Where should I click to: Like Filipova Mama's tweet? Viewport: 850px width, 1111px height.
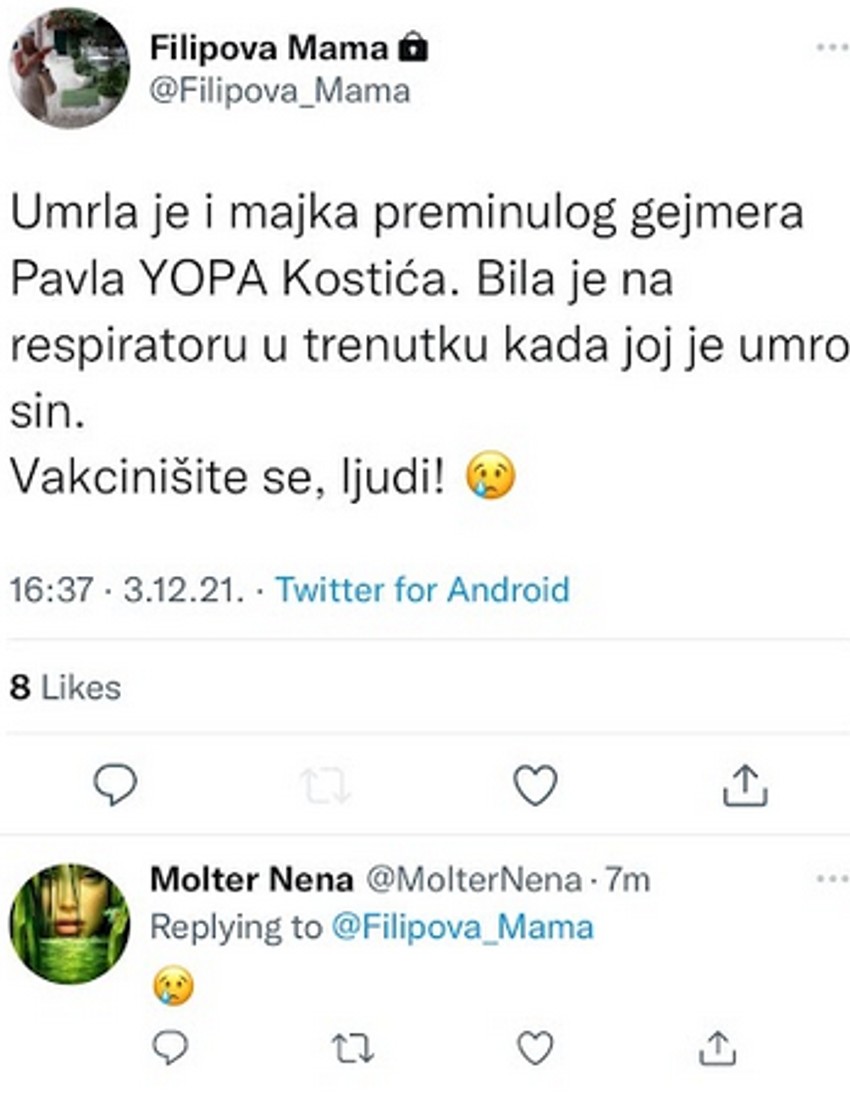pyautogui.click(x=537, y=786)
